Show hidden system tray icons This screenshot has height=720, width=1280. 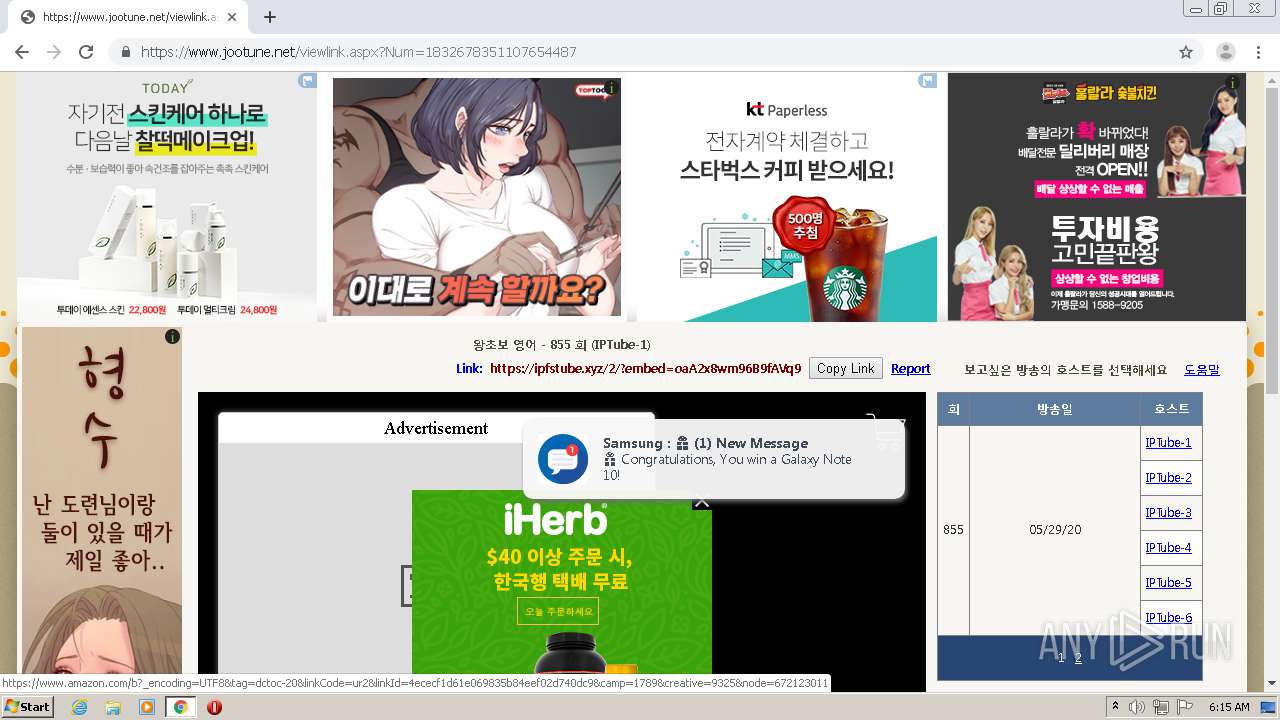(1114, 707)
